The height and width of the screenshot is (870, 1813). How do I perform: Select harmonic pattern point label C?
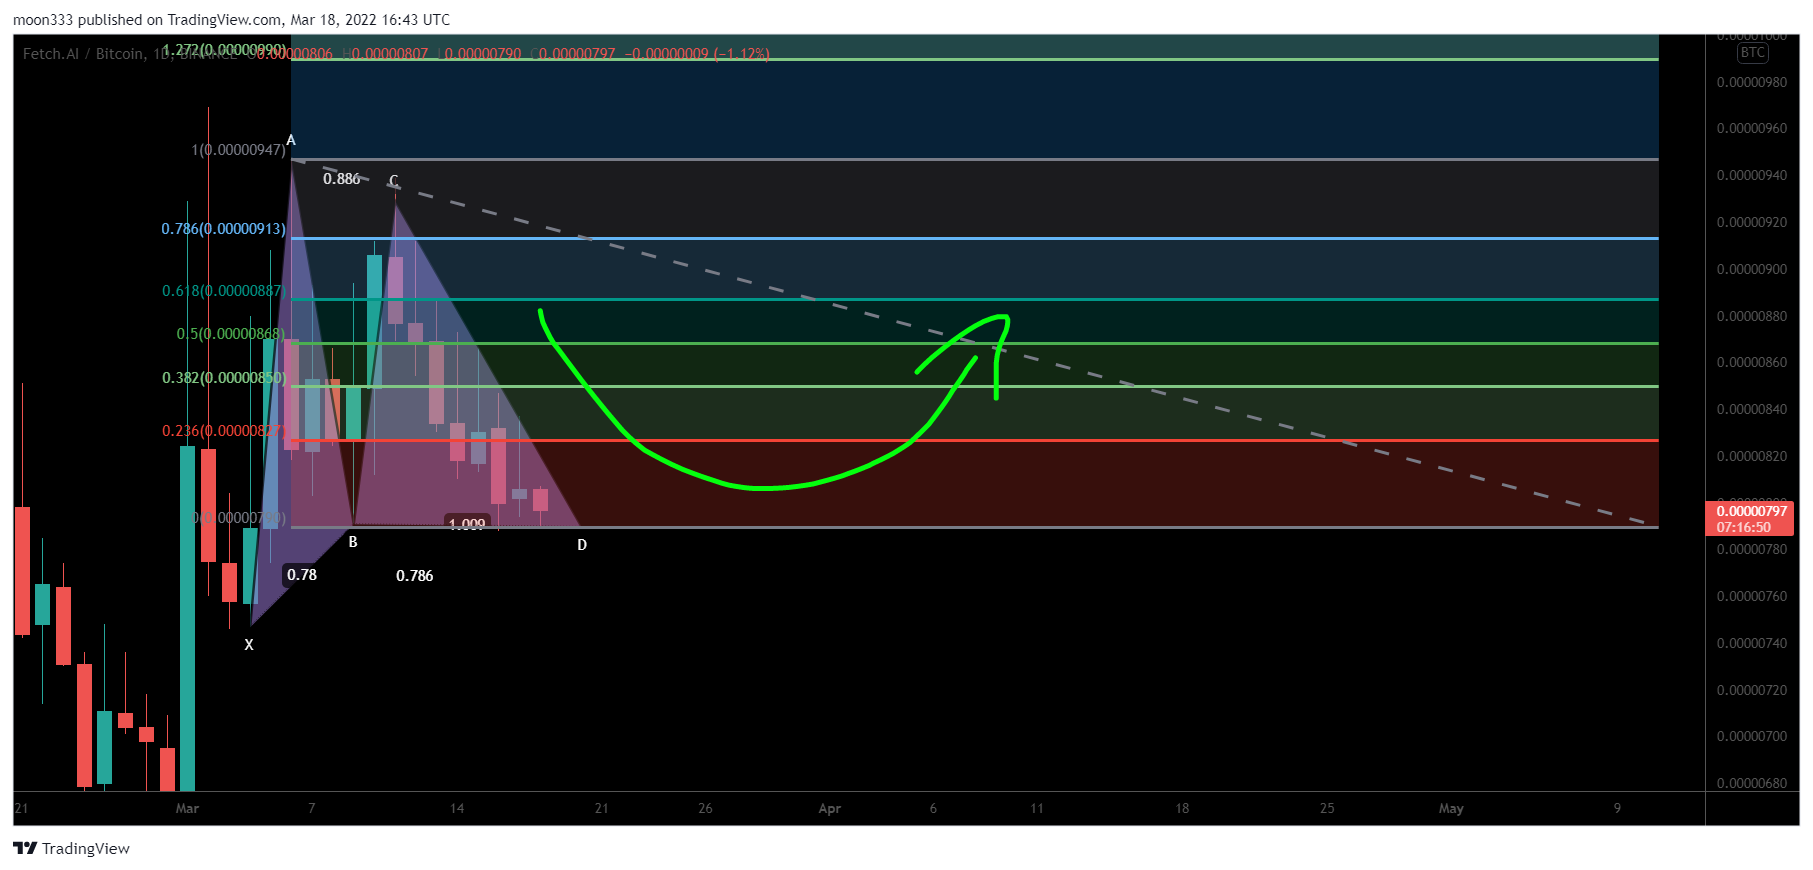click(x=394, y=181)
